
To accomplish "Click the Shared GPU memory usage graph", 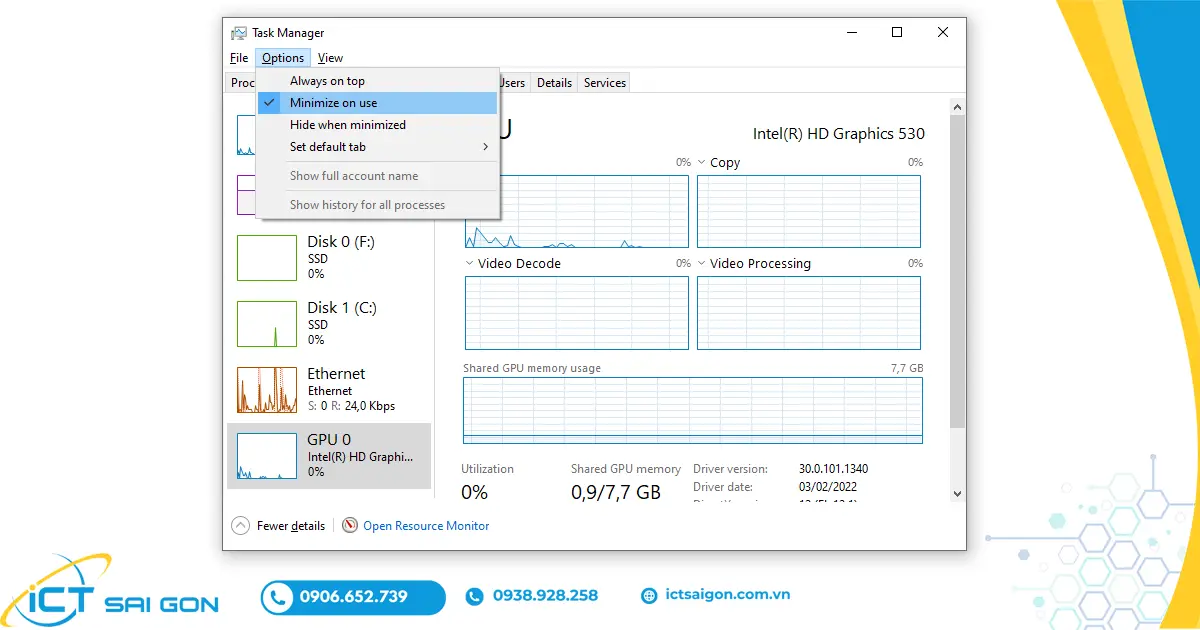I will [x=693, y=410].
